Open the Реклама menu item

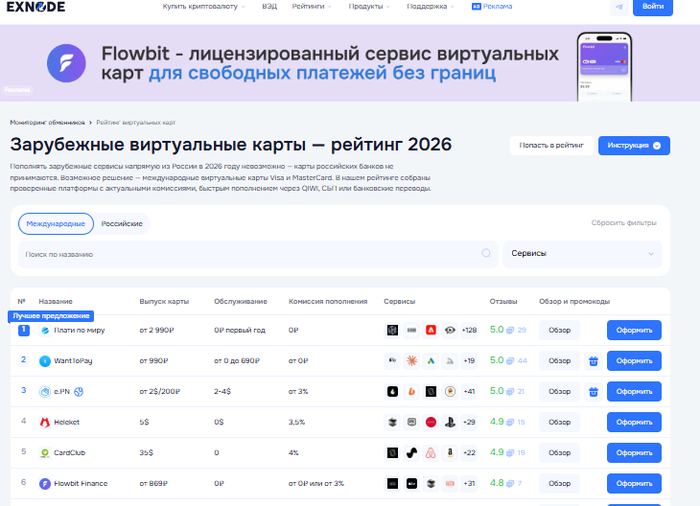[x=491, y=7]
